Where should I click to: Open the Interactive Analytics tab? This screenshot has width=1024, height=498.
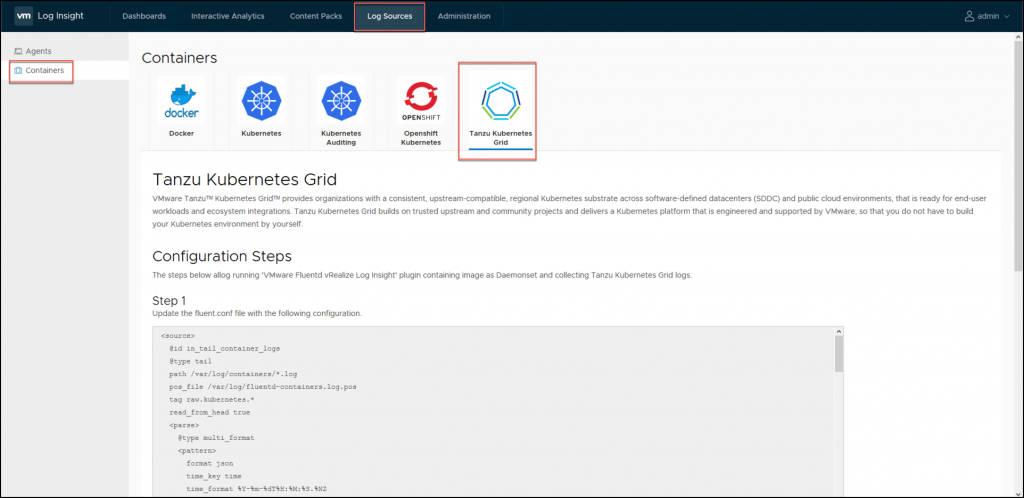click(x=228, y=16)
